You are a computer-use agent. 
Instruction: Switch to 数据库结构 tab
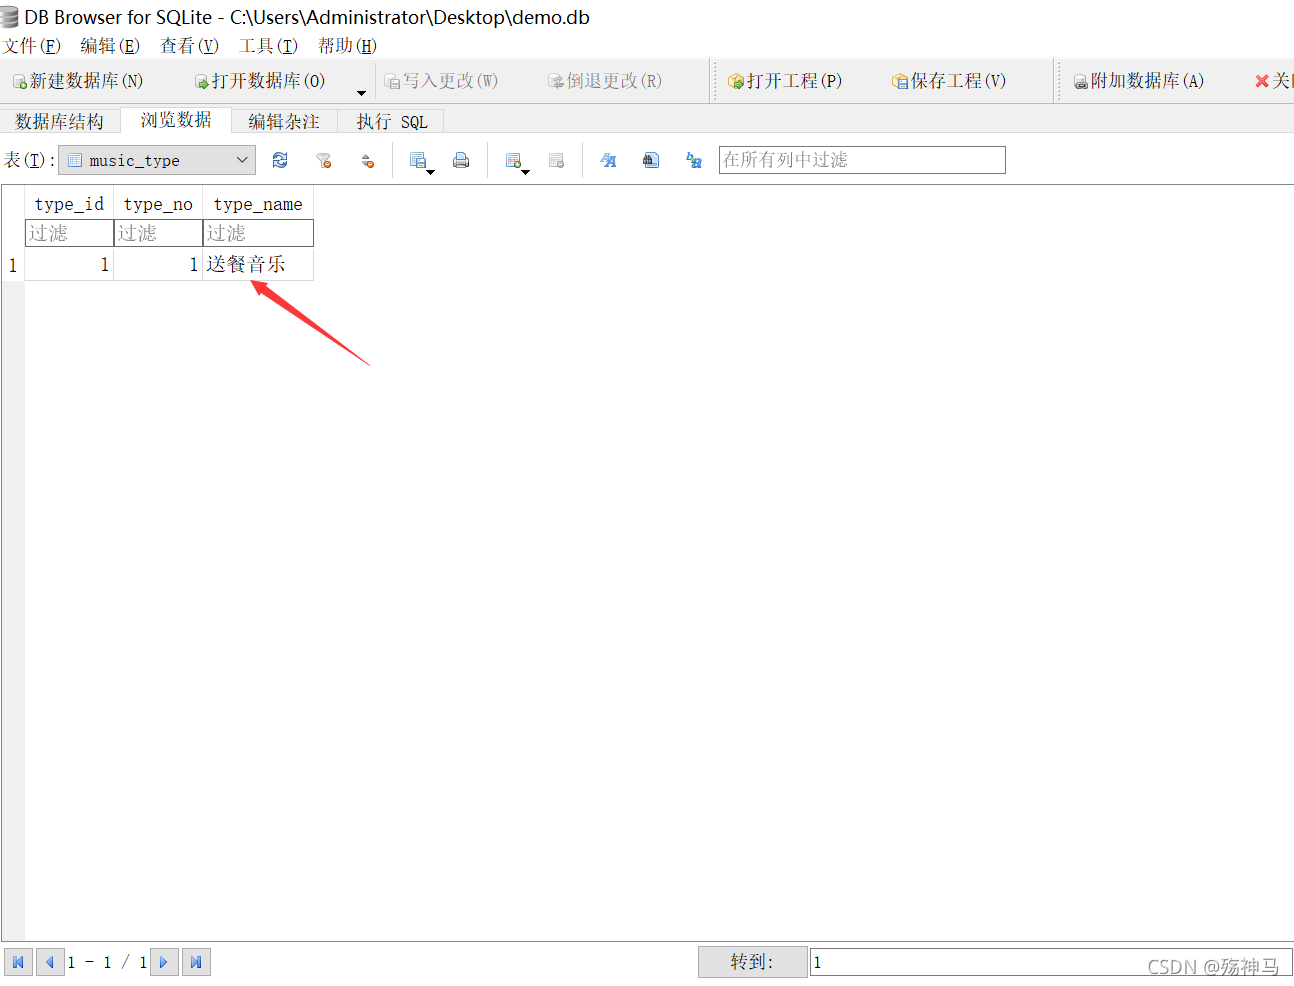pyautogui.click(x=60, y=121)
